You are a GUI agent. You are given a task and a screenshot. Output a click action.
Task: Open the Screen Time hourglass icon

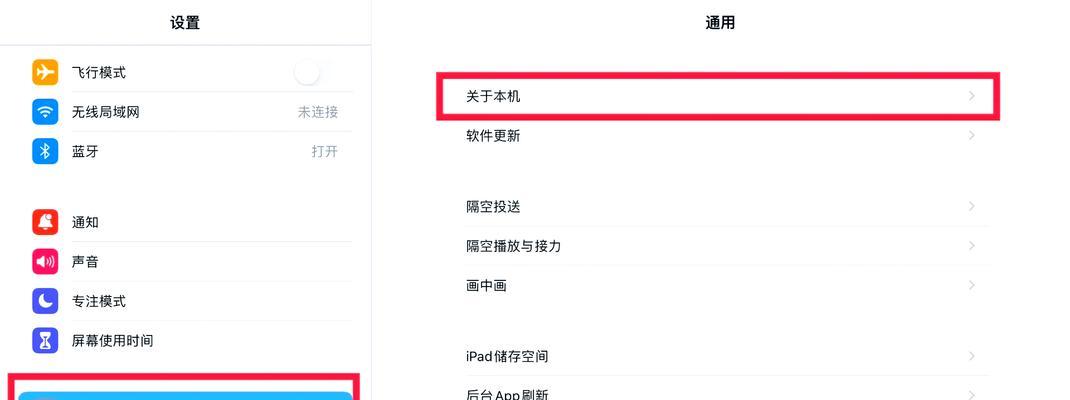pos(45,341)
